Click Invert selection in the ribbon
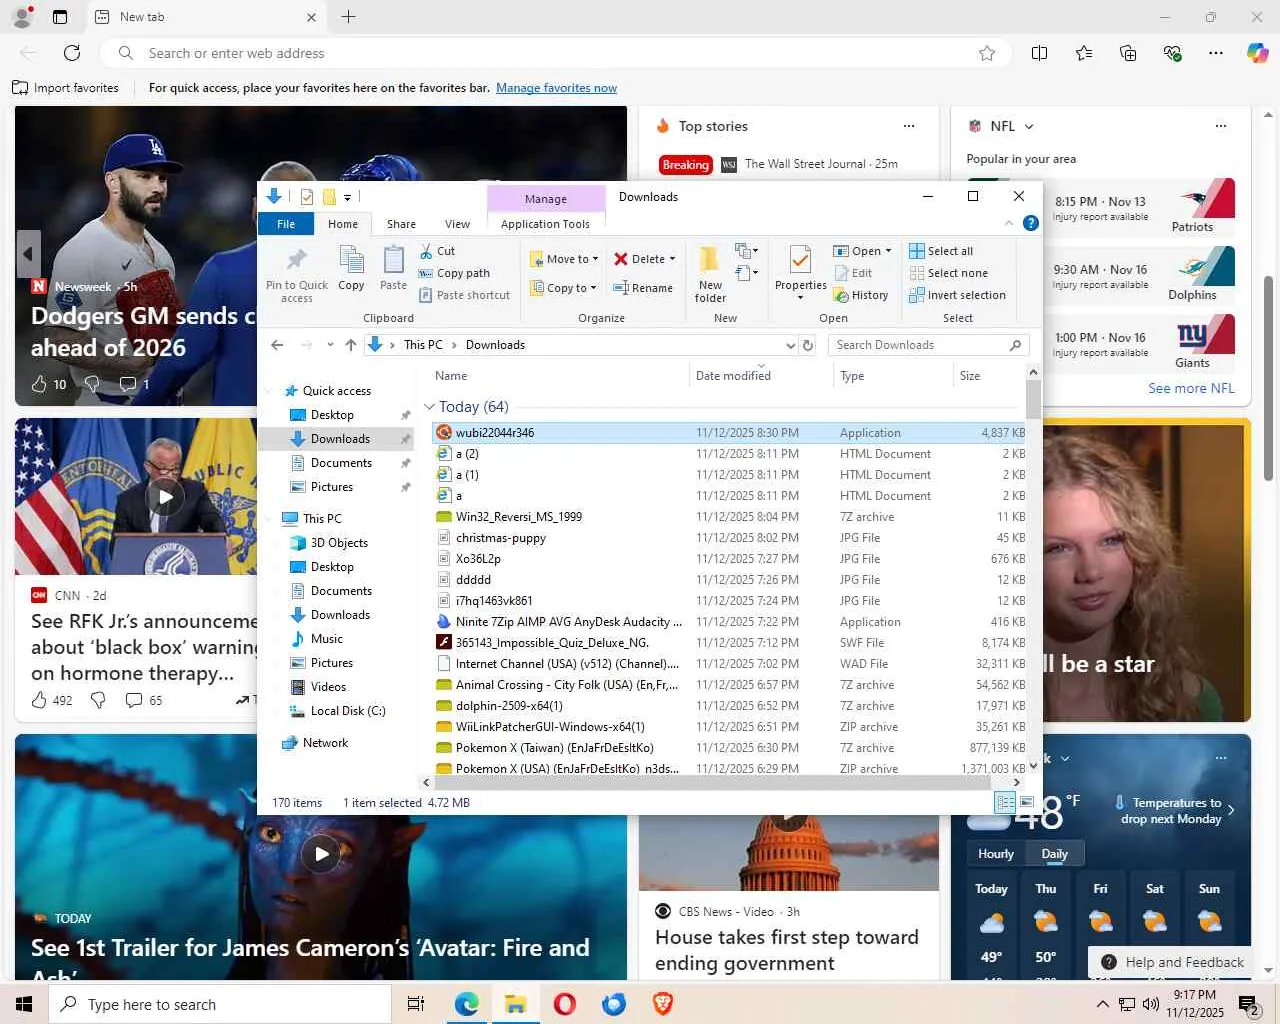This screenshot has height=1024, width=1280. tap(957, 295)
